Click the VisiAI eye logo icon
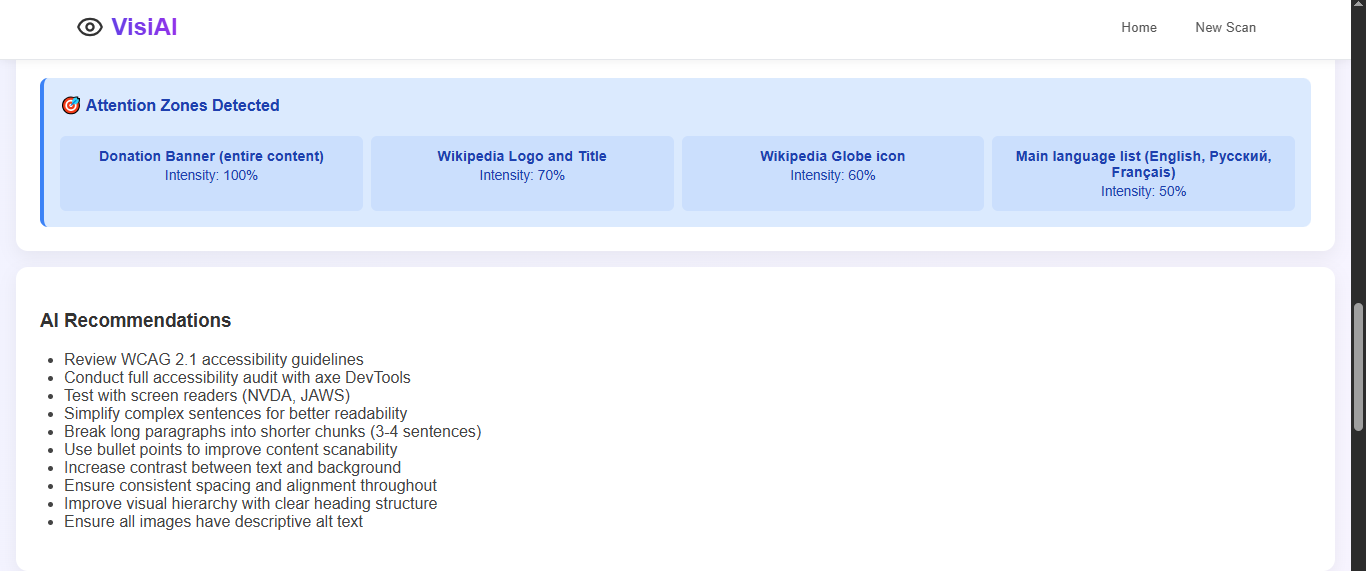 tap(90, 28)
